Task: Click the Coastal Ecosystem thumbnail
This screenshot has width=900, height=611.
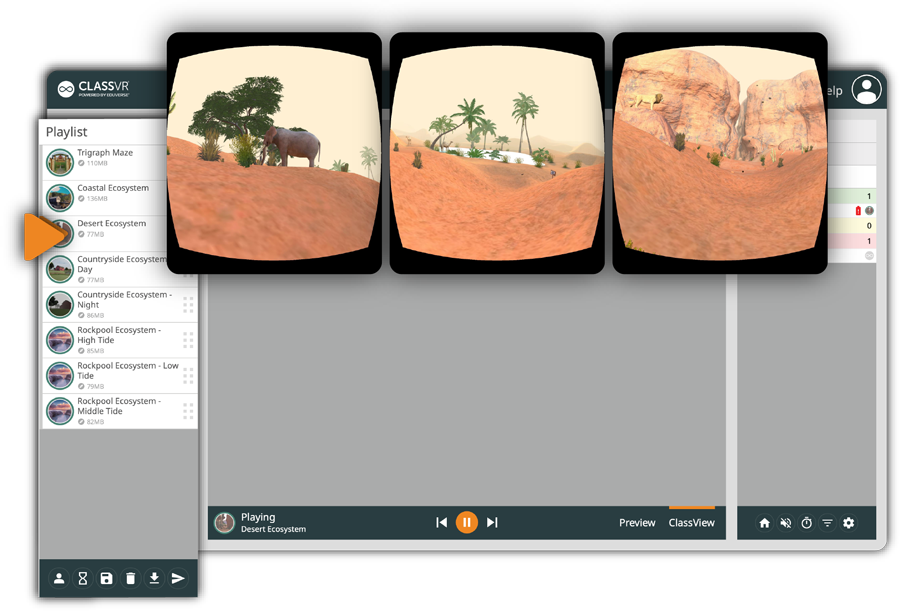Action: (60, 198)
